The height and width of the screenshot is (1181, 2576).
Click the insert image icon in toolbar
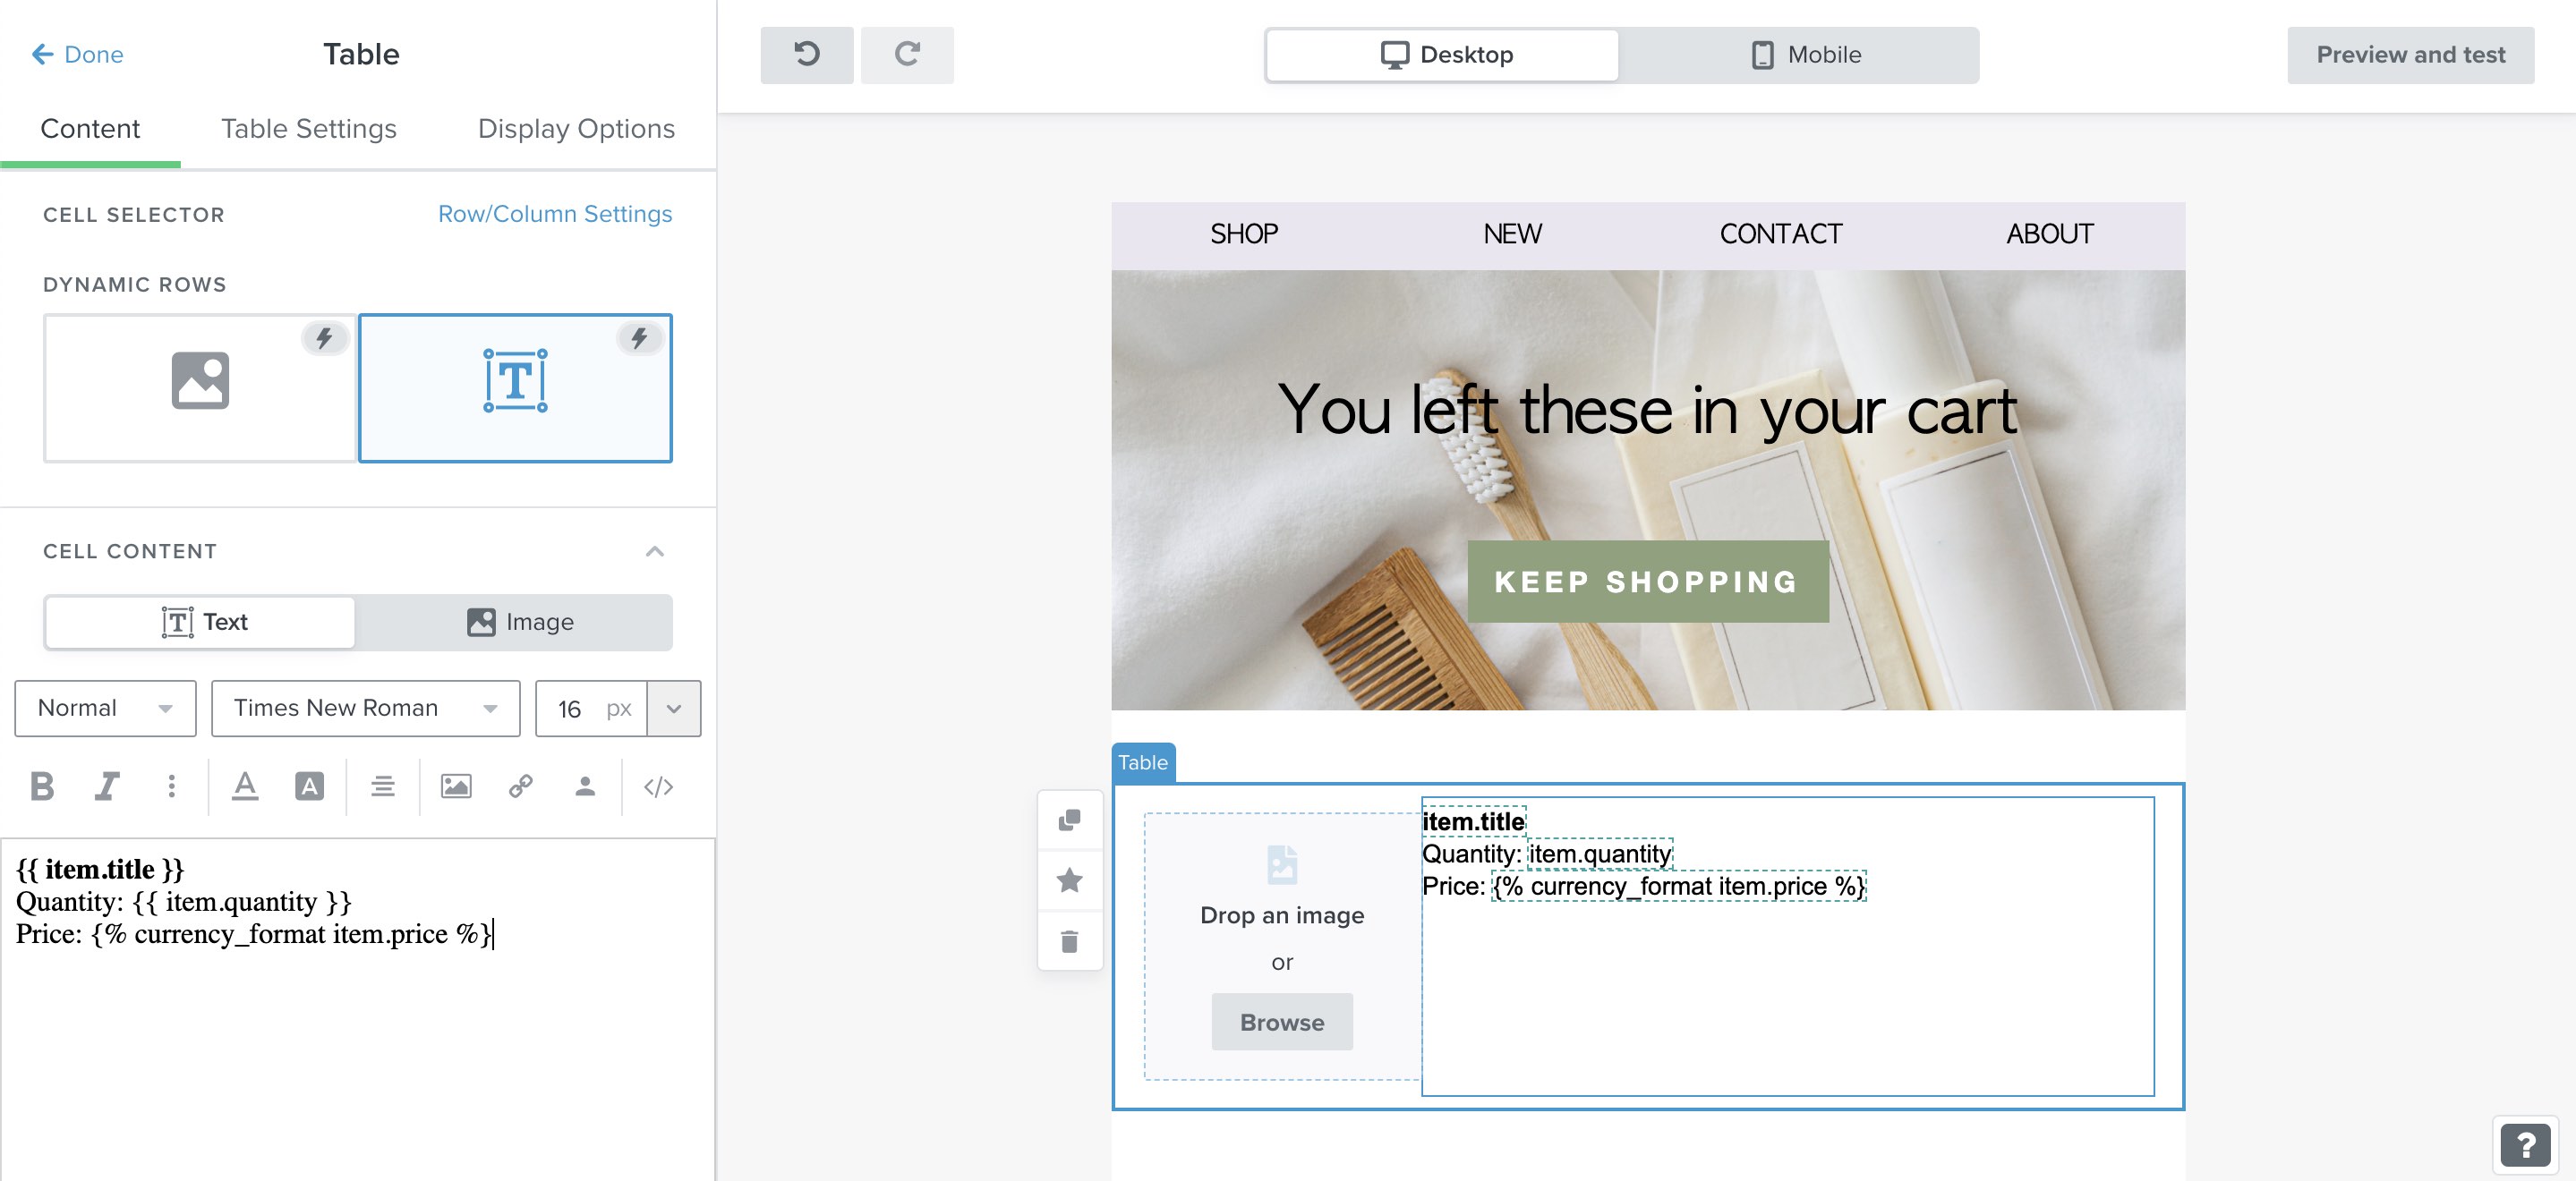tap(456, 786)
